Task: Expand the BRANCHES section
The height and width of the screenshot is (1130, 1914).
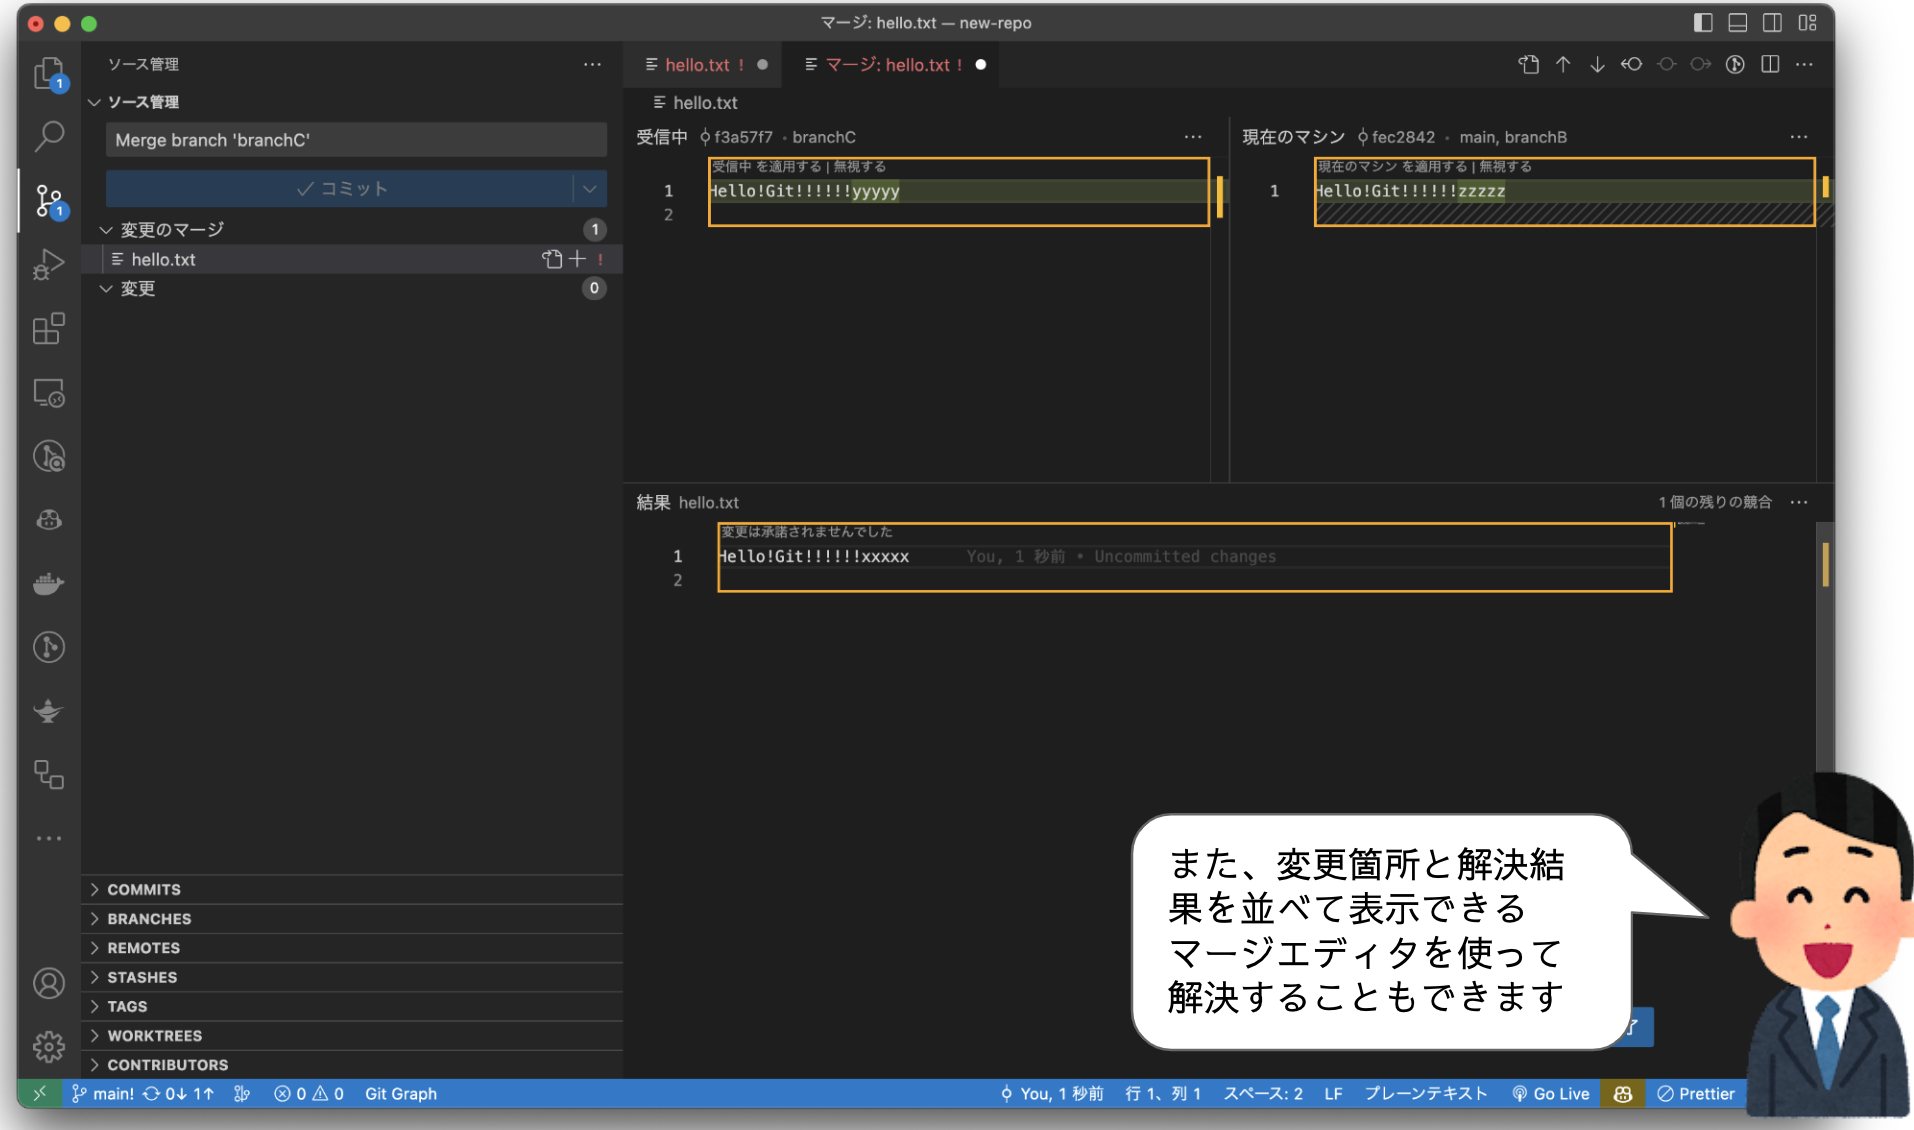Action: click(148, 918)
